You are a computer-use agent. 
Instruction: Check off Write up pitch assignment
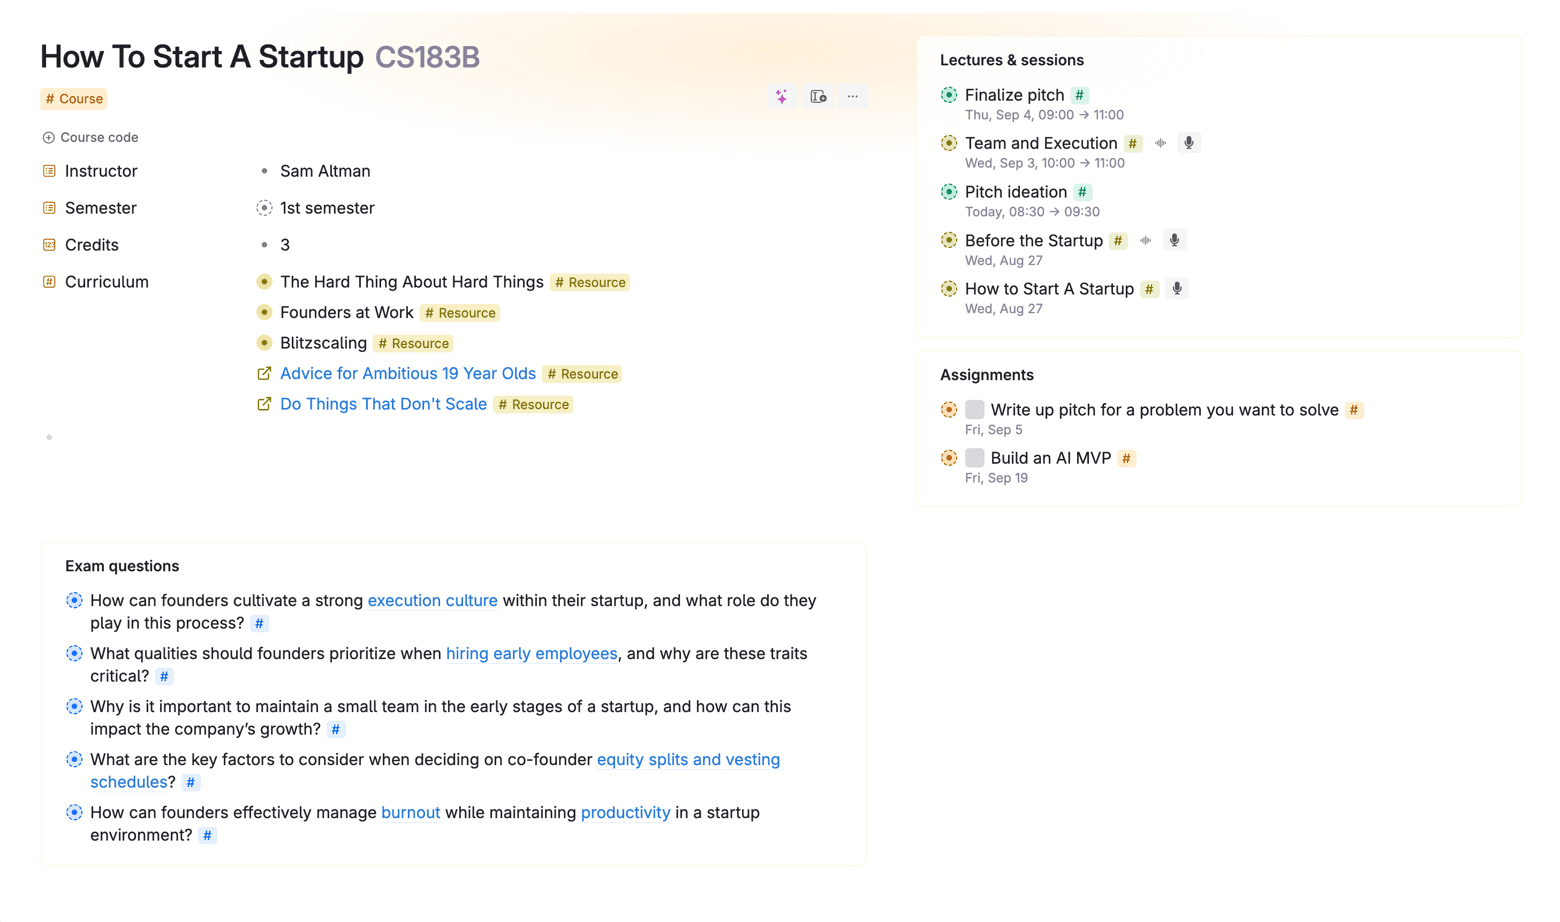tap(975, 410)
